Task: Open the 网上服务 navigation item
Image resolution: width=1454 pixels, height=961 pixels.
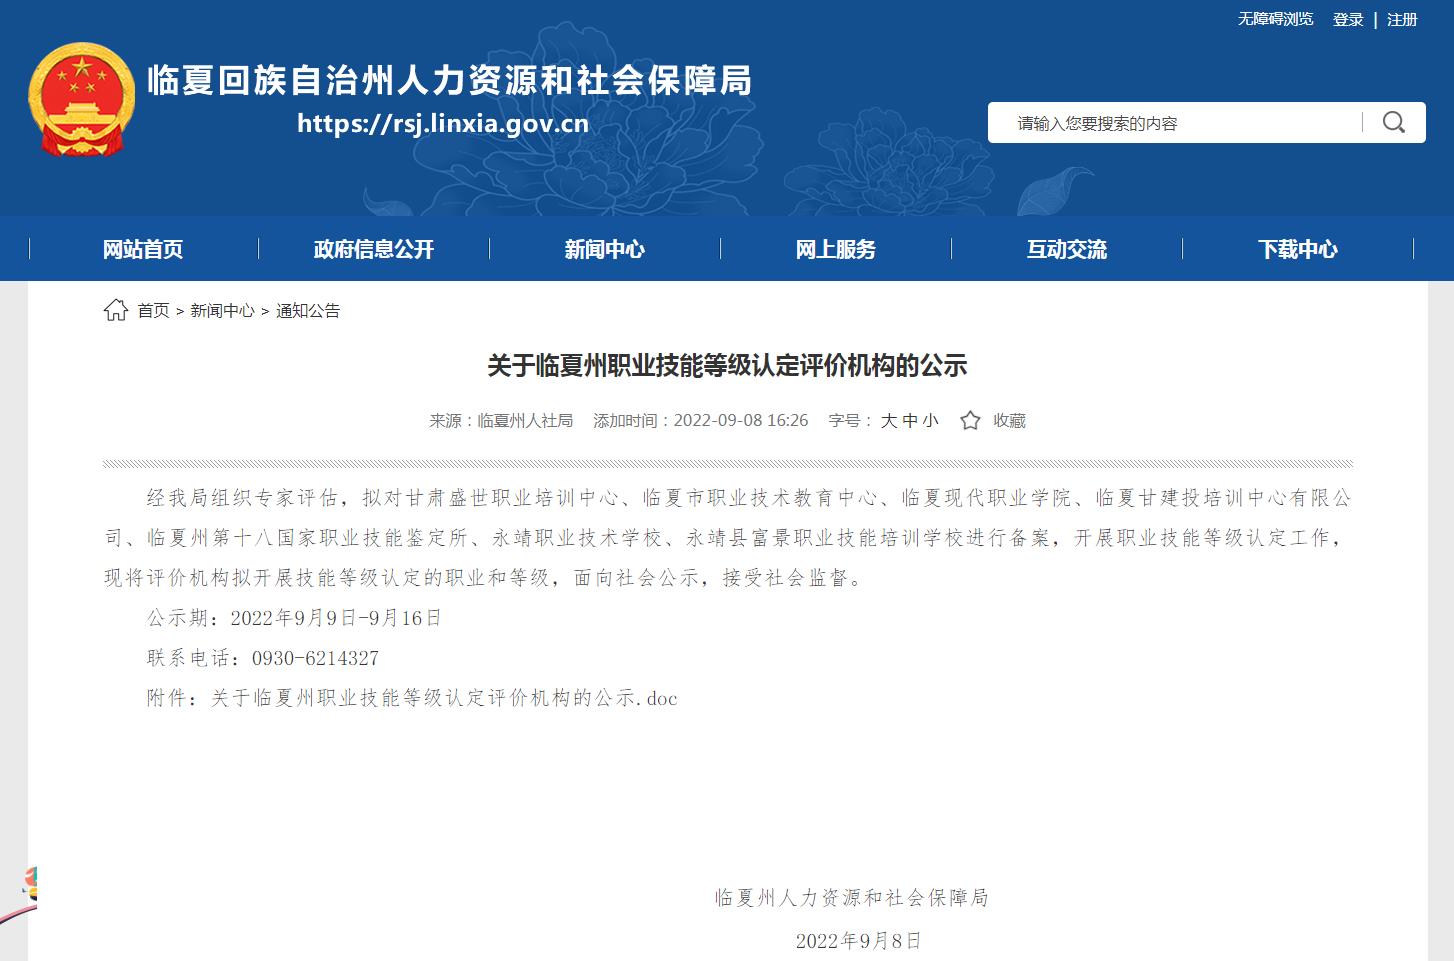Action: [836, 249]
